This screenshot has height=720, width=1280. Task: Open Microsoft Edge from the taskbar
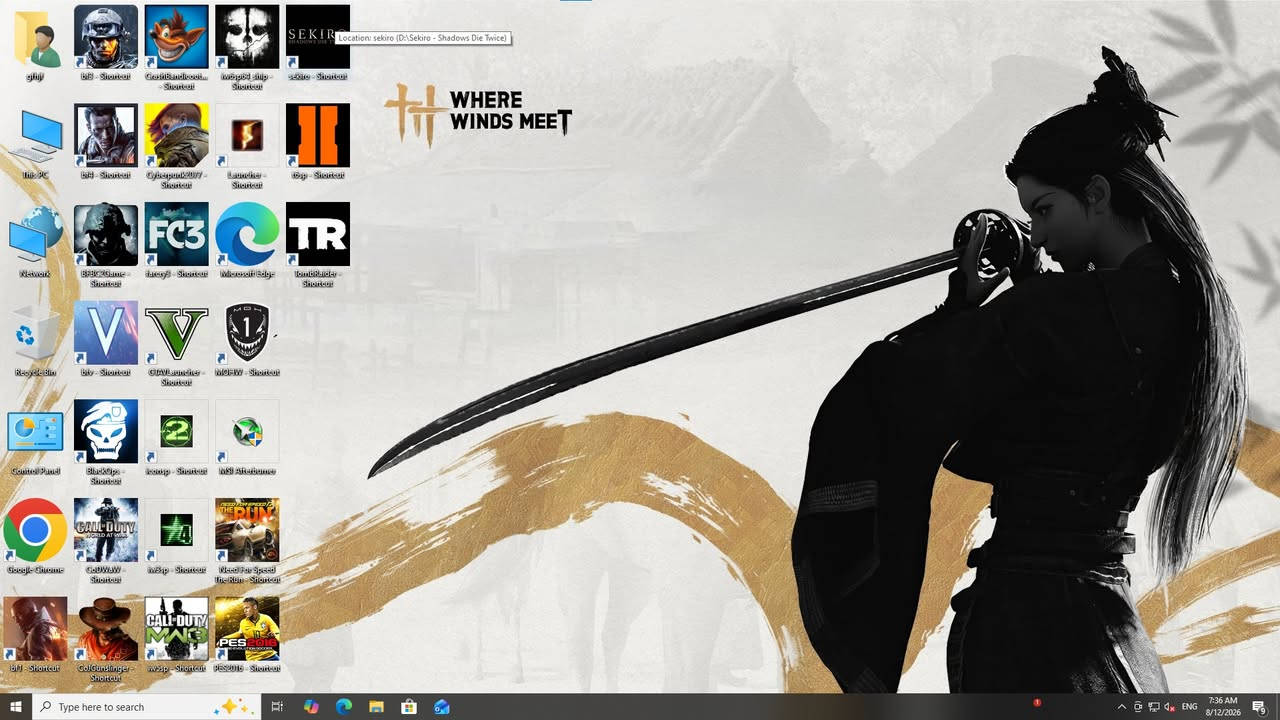click(x=344, y=707)
